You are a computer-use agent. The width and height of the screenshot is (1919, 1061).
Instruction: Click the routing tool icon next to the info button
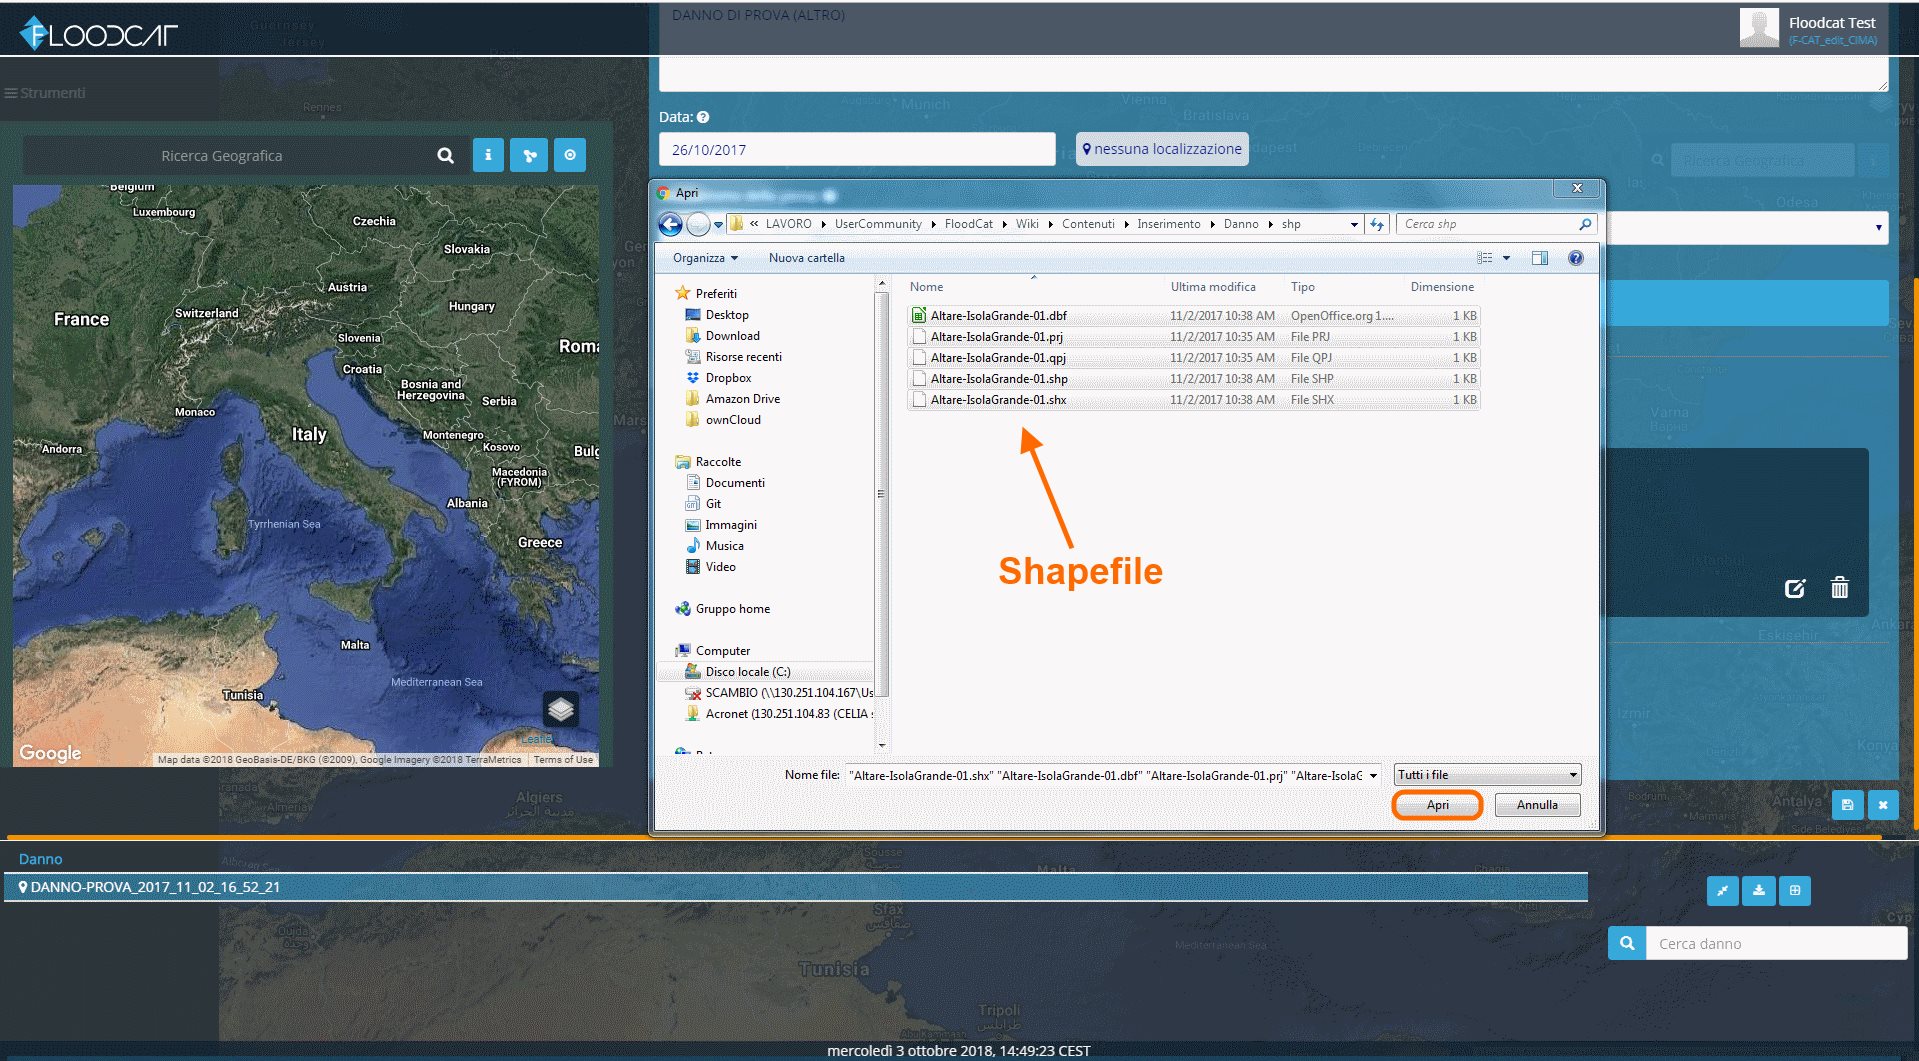[x=529, y=155]
